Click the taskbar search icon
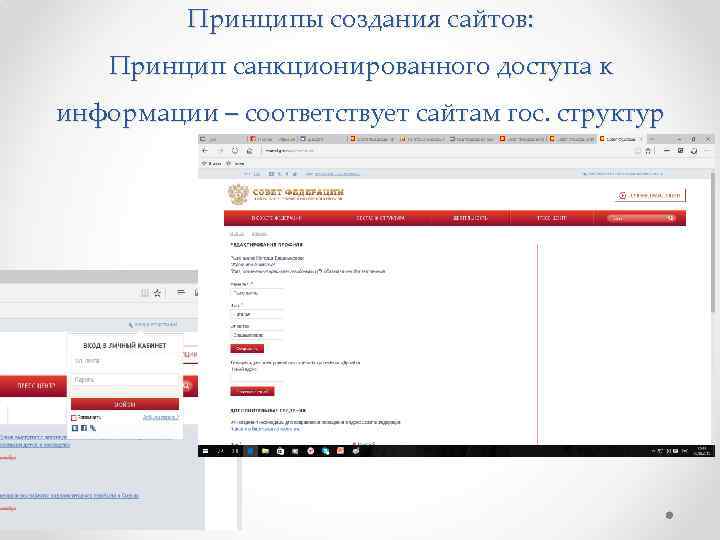The height and width of the screenshot is (540, 720). (220, 451)
